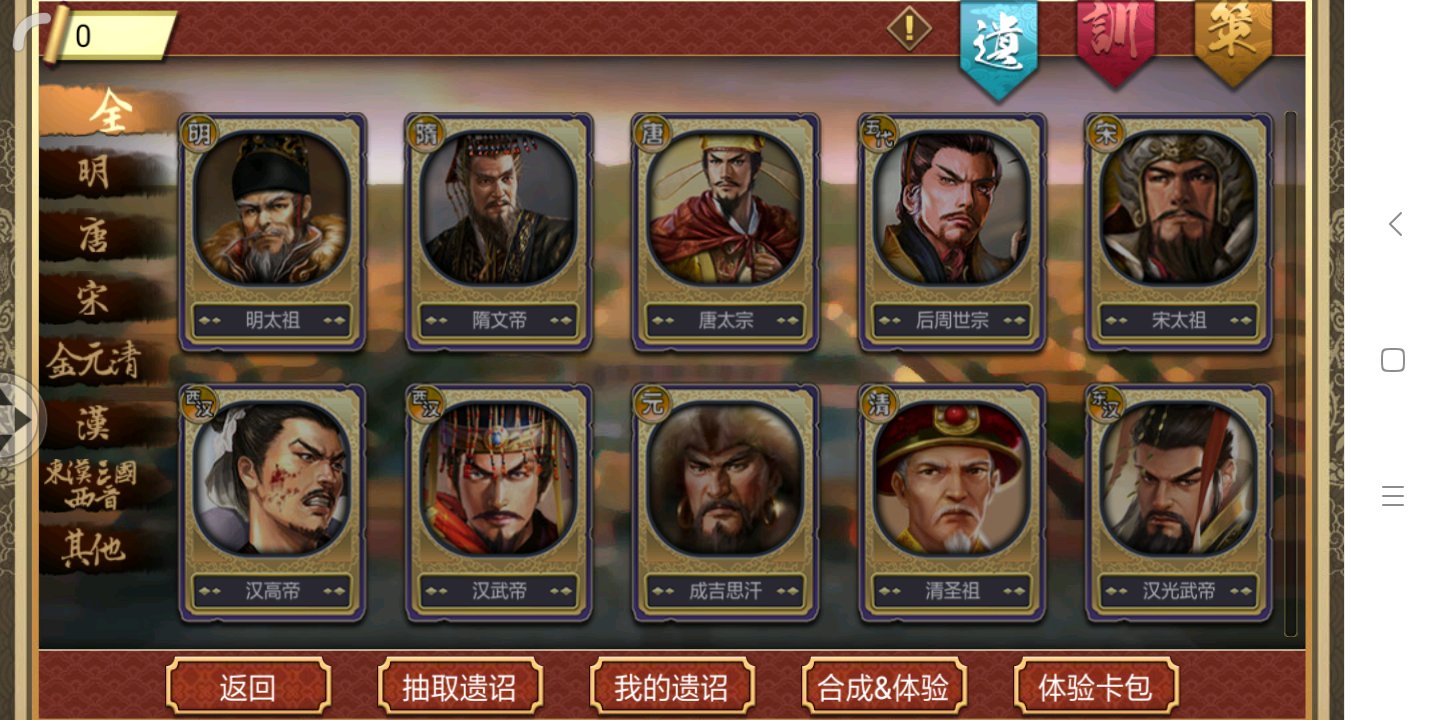Tap the Android back chevron
Viewport: 1440px width, 720px height.
1394,224
